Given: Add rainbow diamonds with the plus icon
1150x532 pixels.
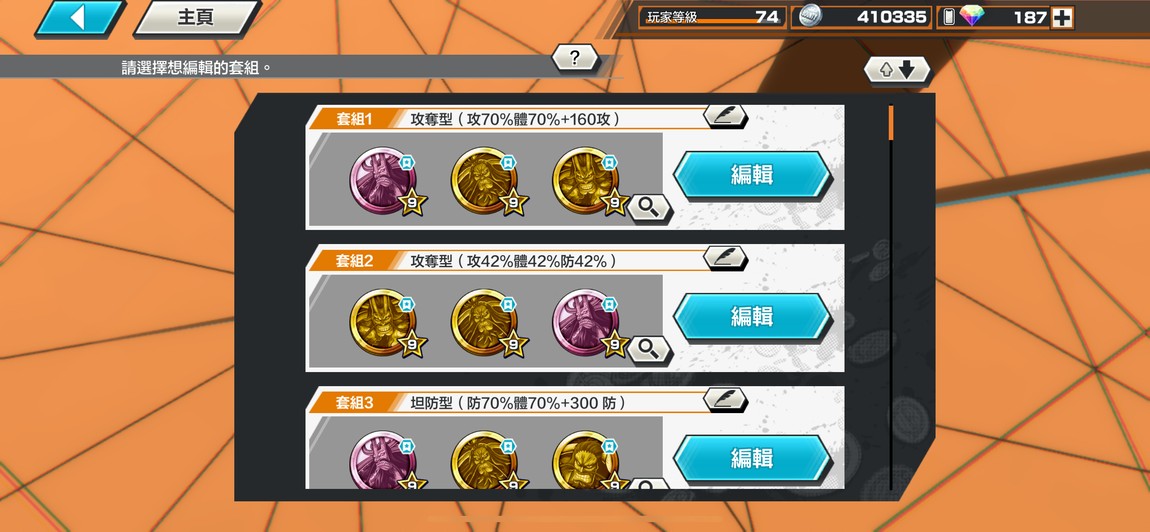Looking at the screenshot, I should pos(1061,18).
